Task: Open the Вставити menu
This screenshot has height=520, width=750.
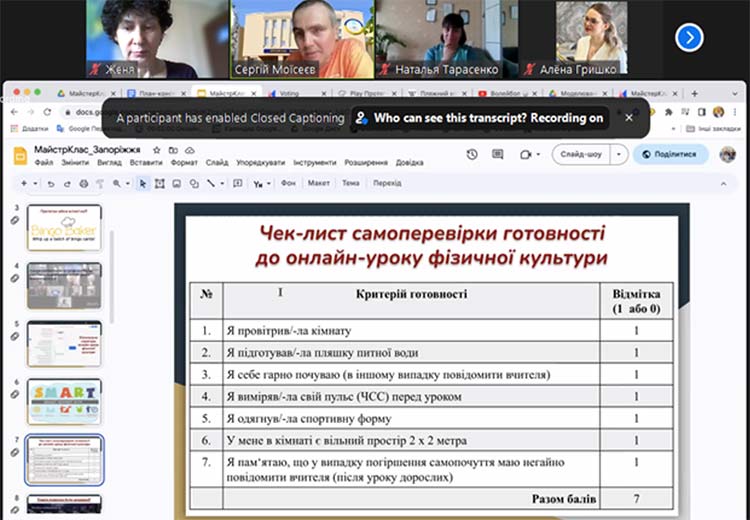Action: click(145, 162)
